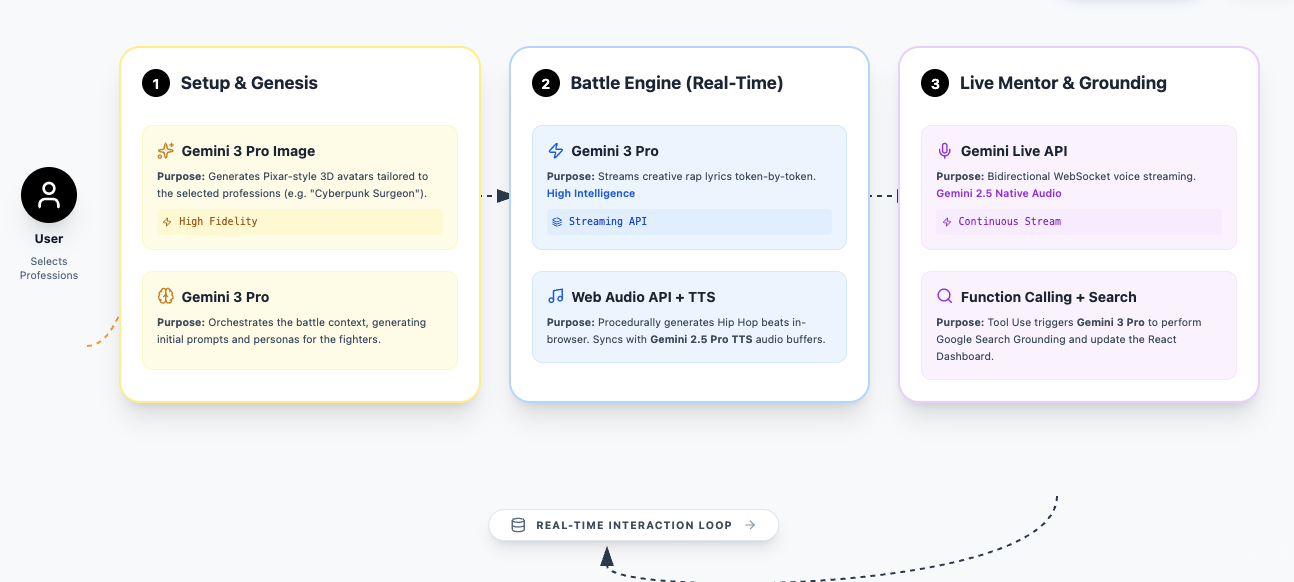
Task: Click the database icon in Real-Time Interaction Loop
Action: [x=518, y=525]
